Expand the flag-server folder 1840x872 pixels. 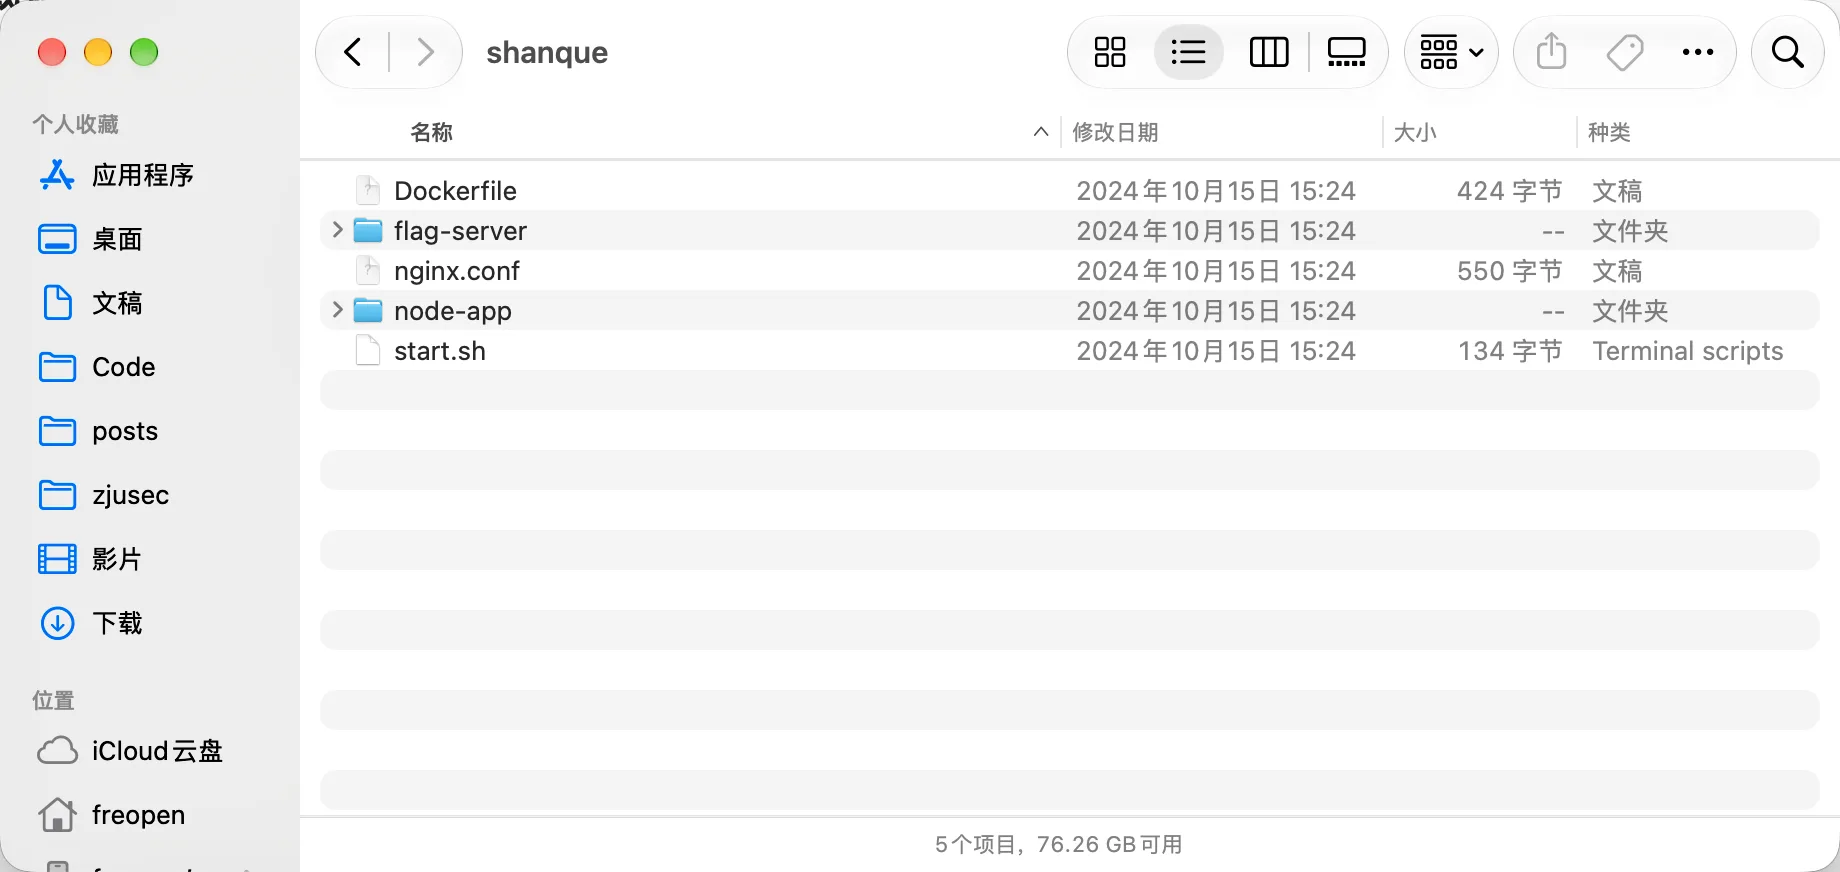pos(337,231)
